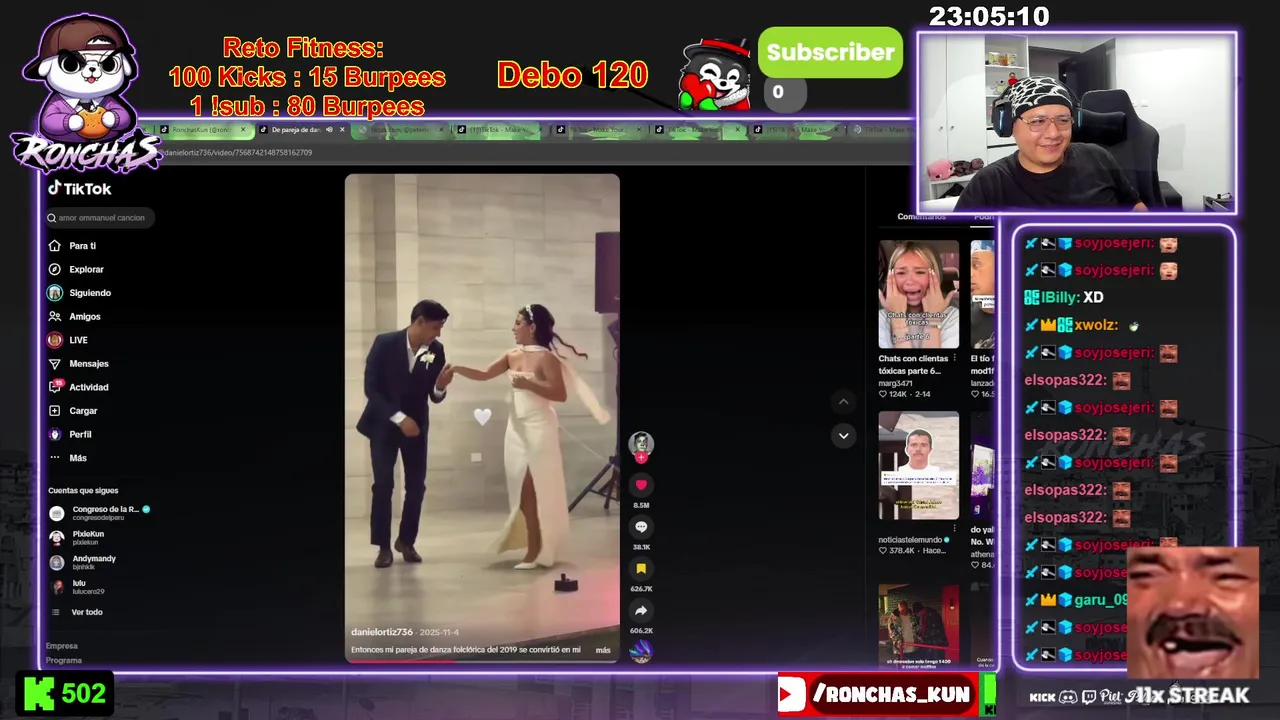
Task: Click search magnifier icon in TikTok
Action: (x=52, y=218)
